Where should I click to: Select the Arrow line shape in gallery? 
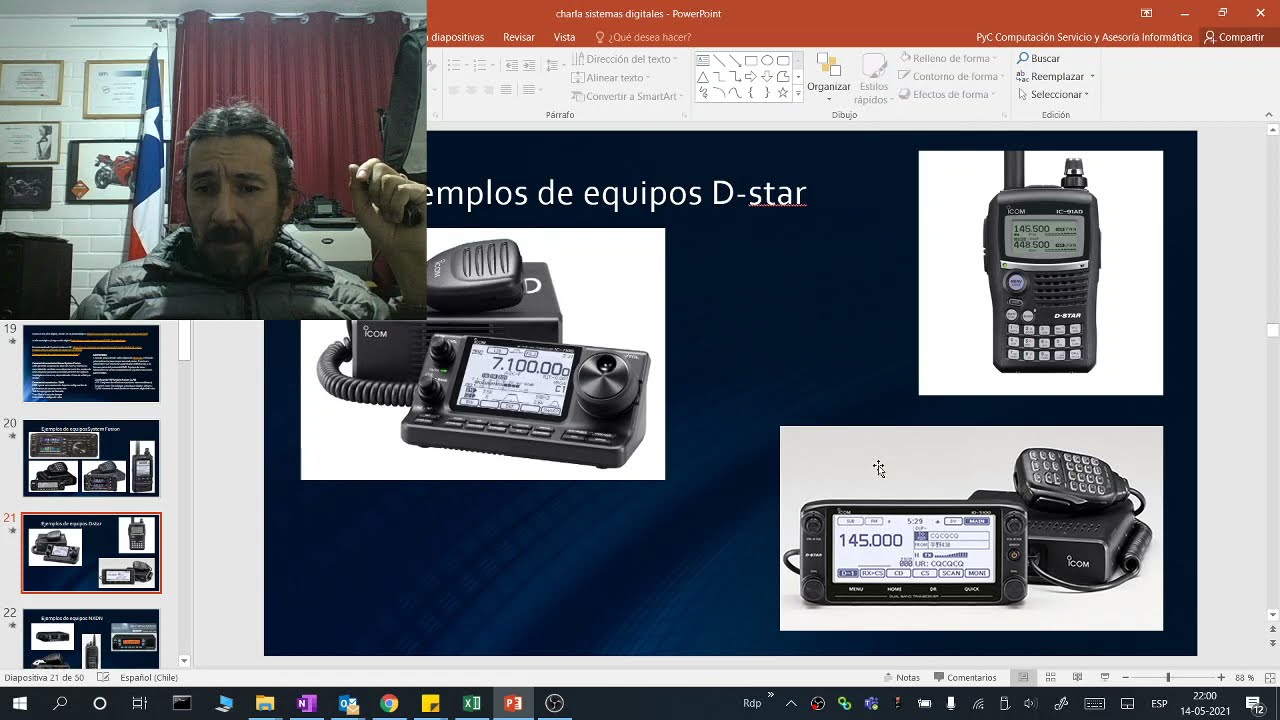(x=735, y=60)
